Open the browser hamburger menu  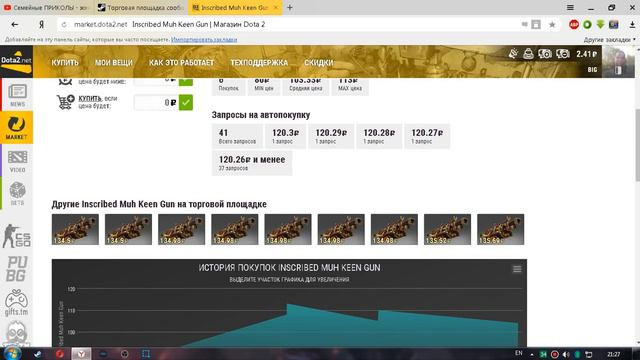(x=570, y=7)
